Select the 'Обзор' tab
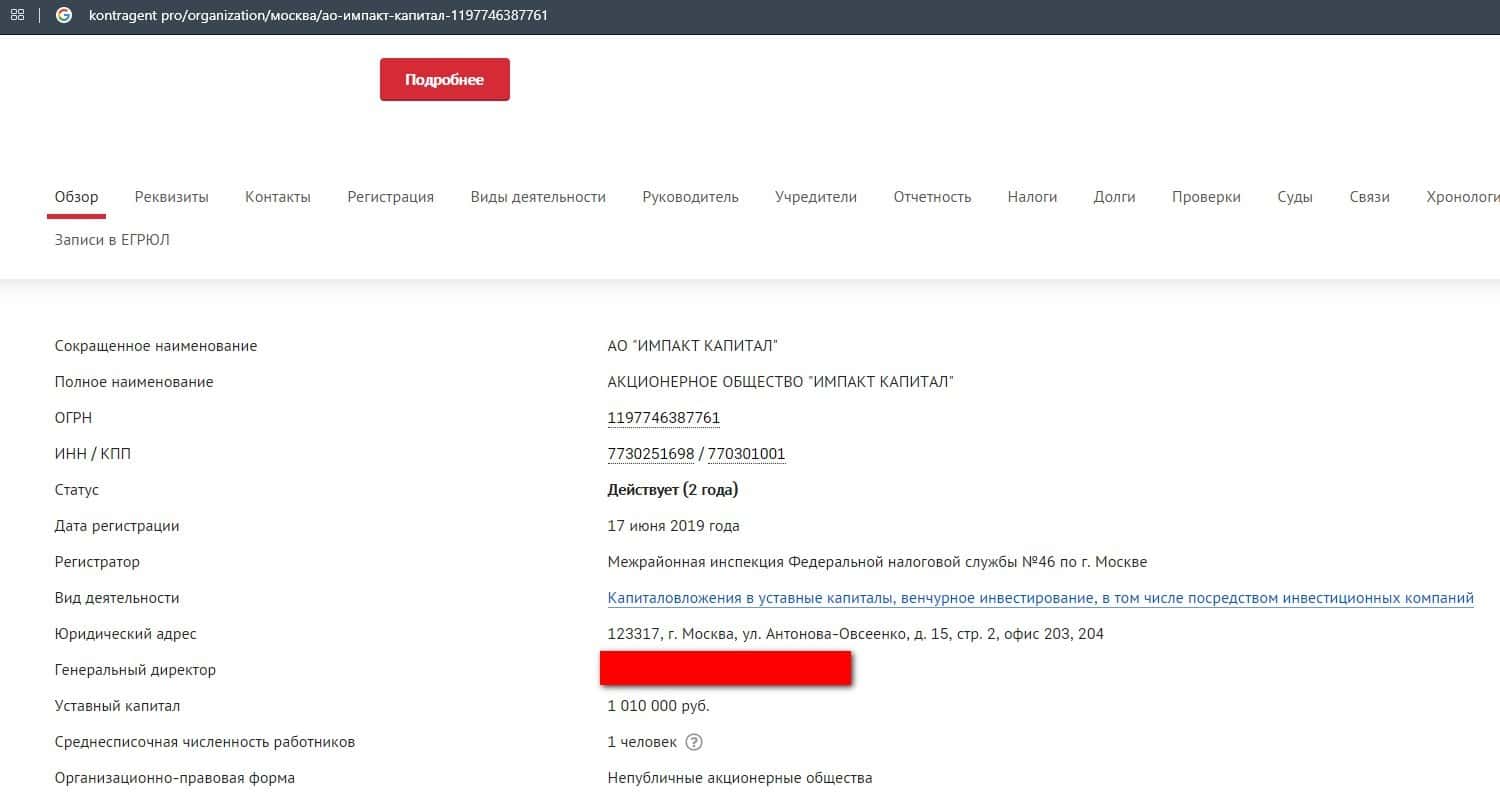1500x805 pixels. click(77, 197)
